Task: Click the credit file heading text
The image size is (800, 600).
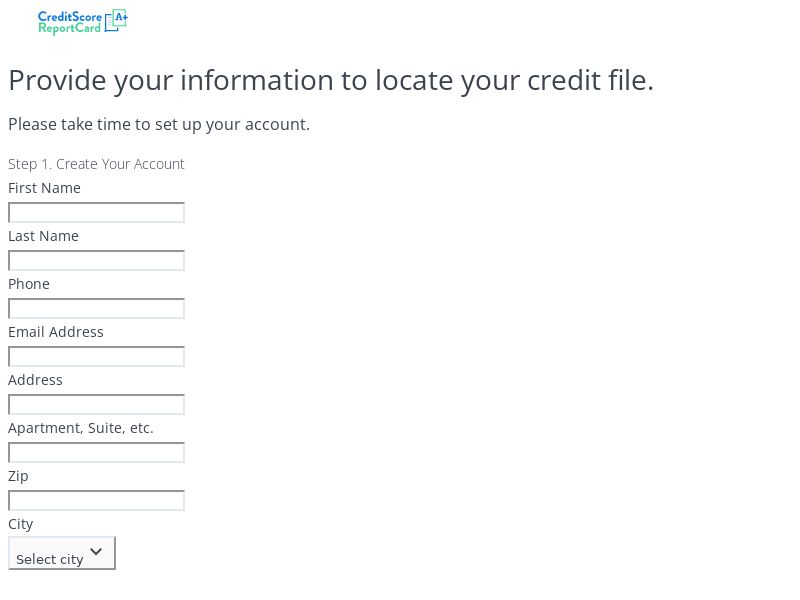Action: 331,80
